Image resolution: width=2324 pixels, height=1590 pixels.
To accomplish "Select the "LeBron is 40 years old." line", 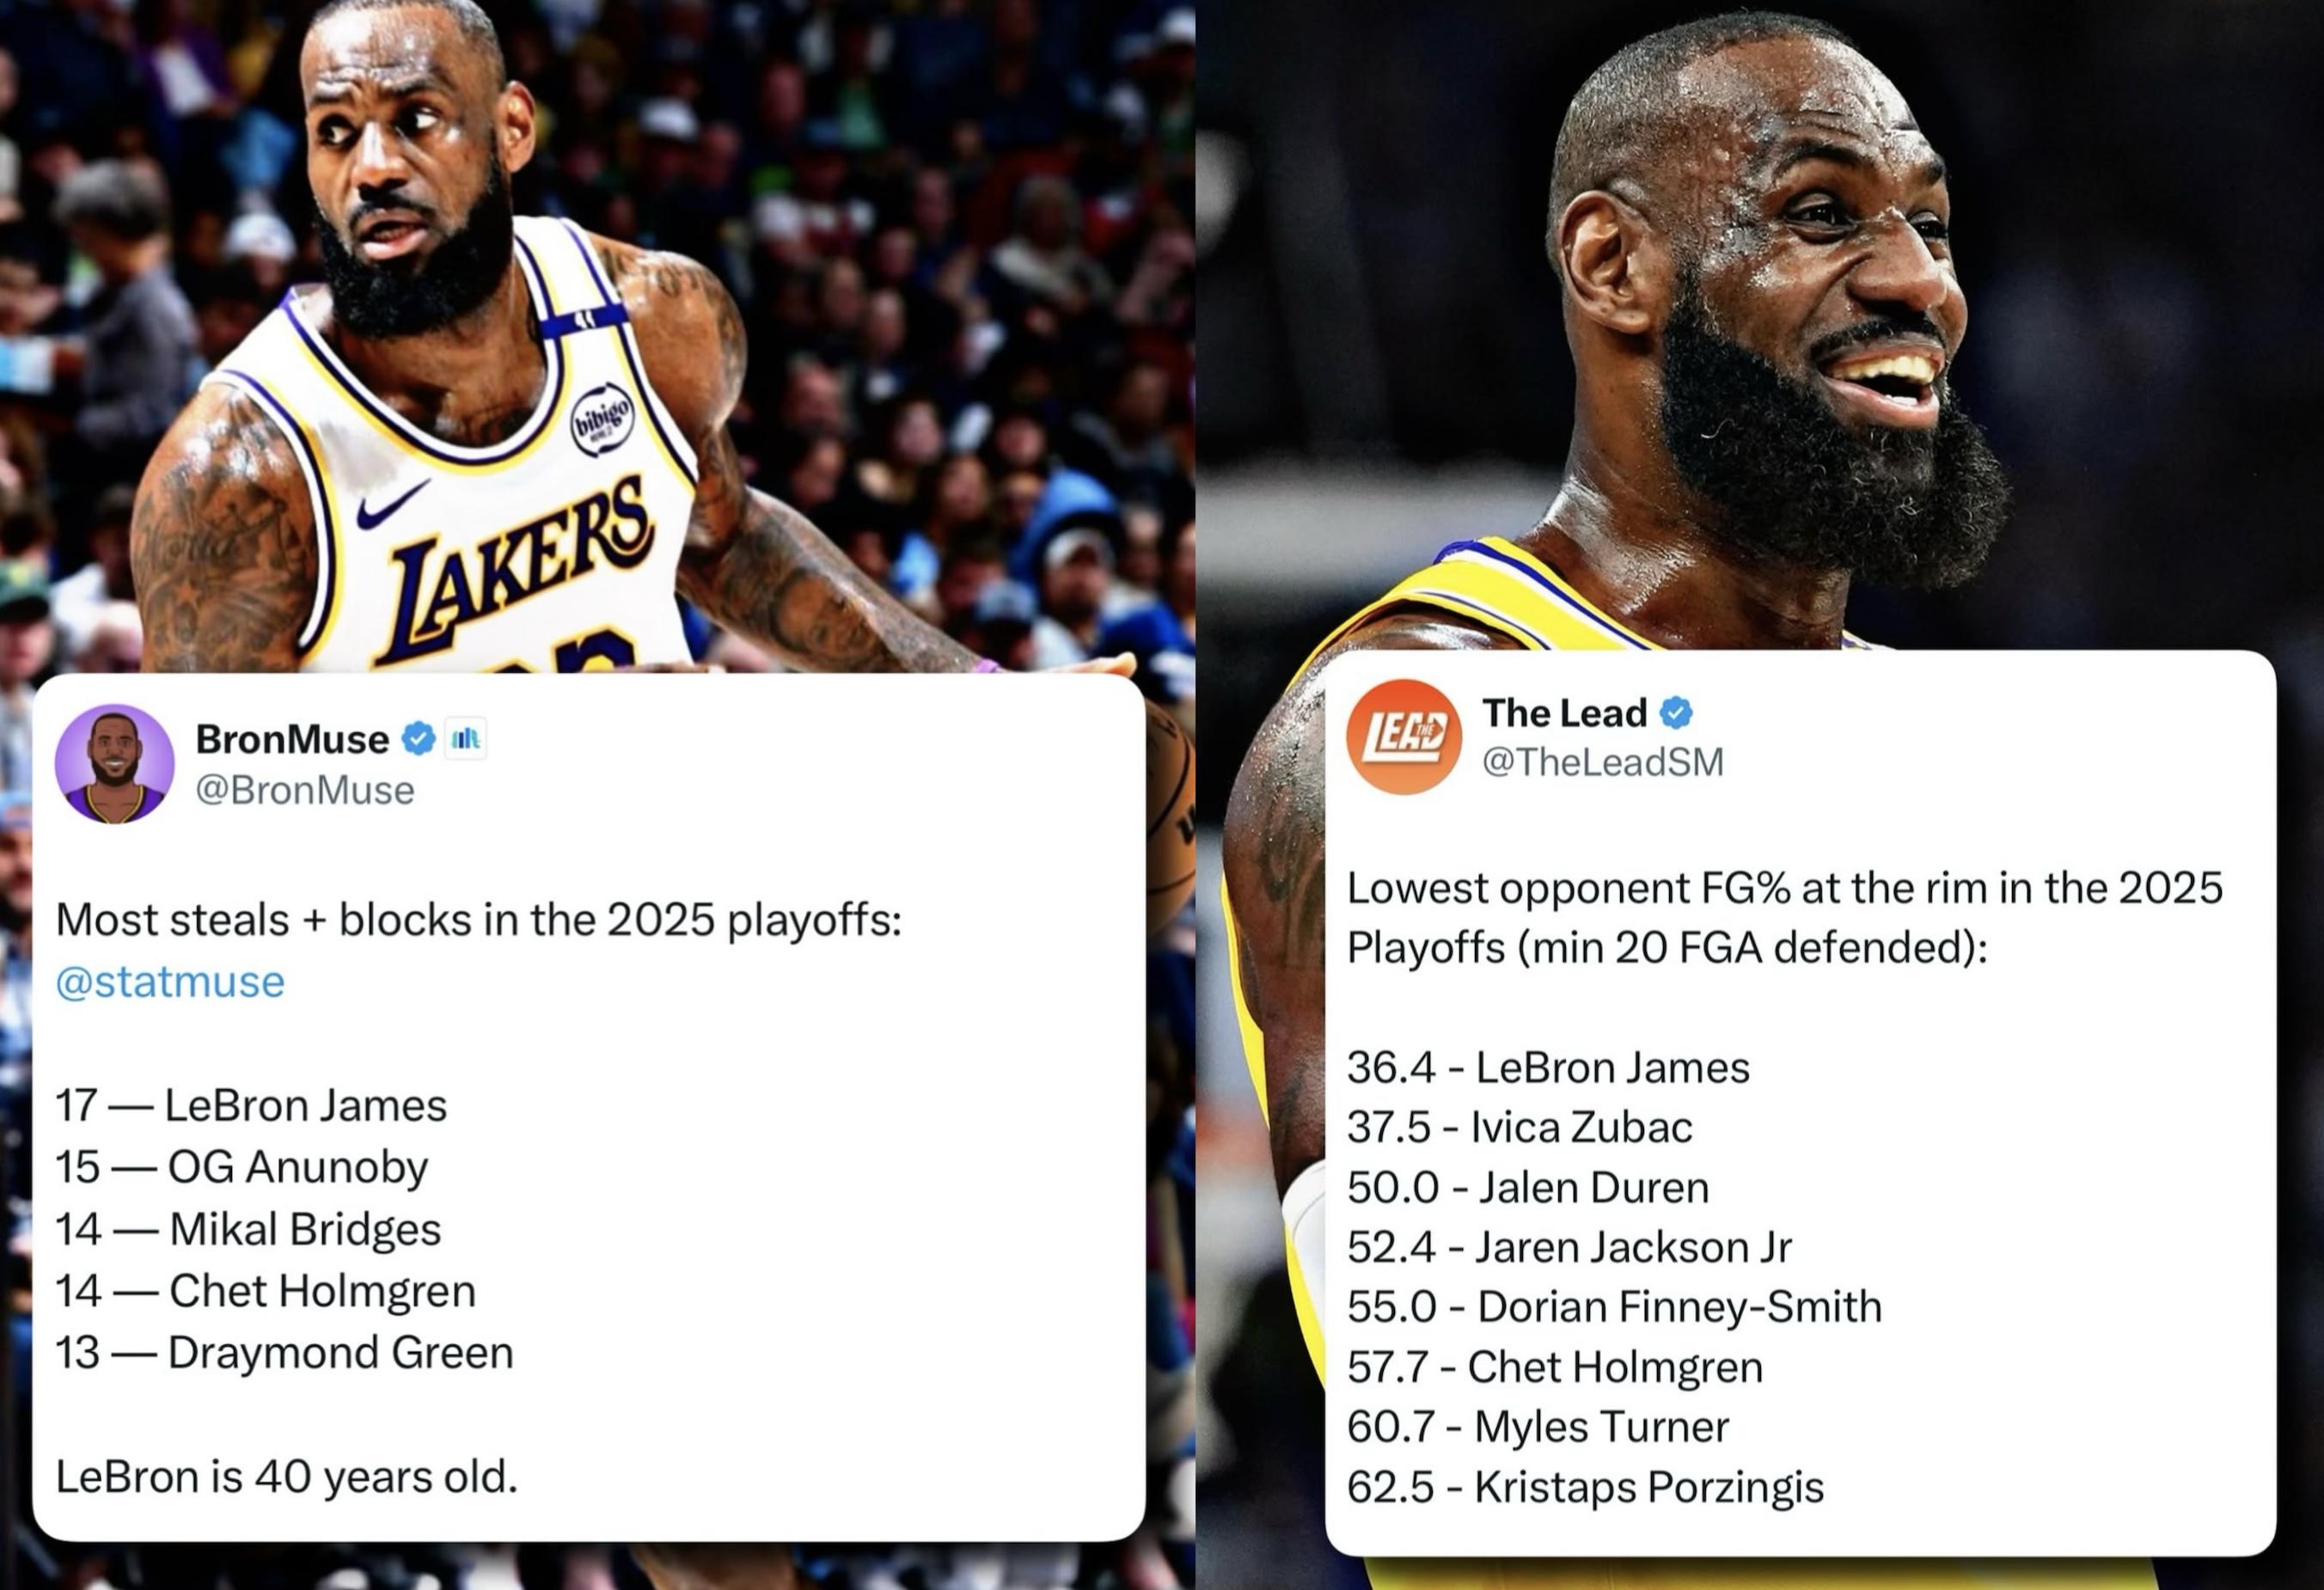I will tap(287, 1477).
